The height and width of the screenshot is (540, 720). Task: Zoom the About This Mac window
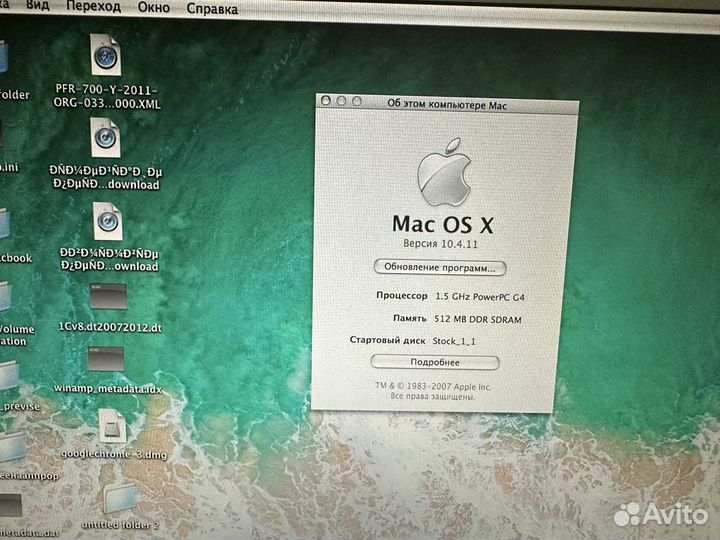coord(357,101)
